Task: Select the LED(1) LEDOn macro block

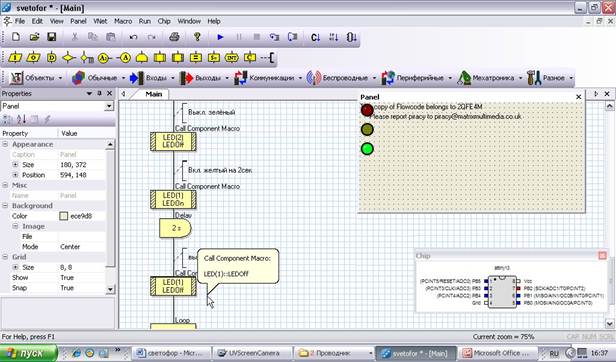Action: pos(173,199)
